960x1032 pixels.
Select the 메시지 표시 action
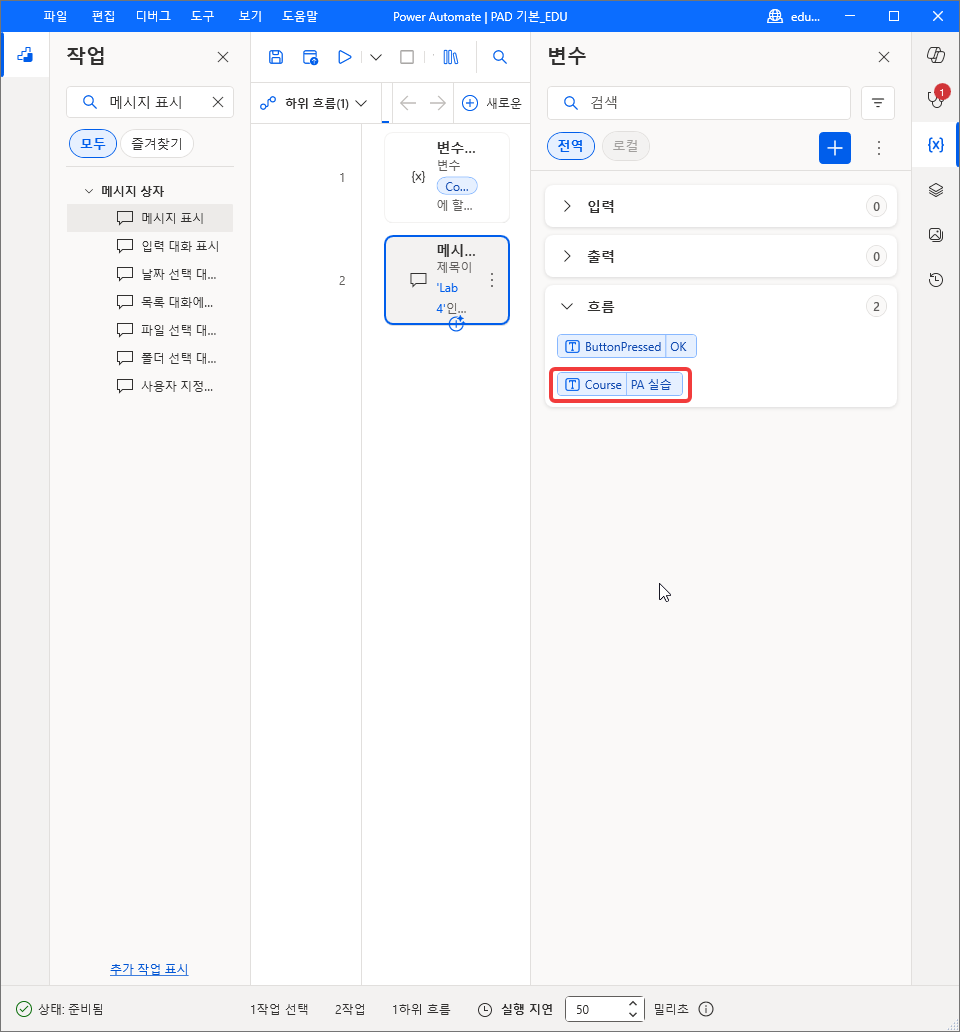coord(150,218)
